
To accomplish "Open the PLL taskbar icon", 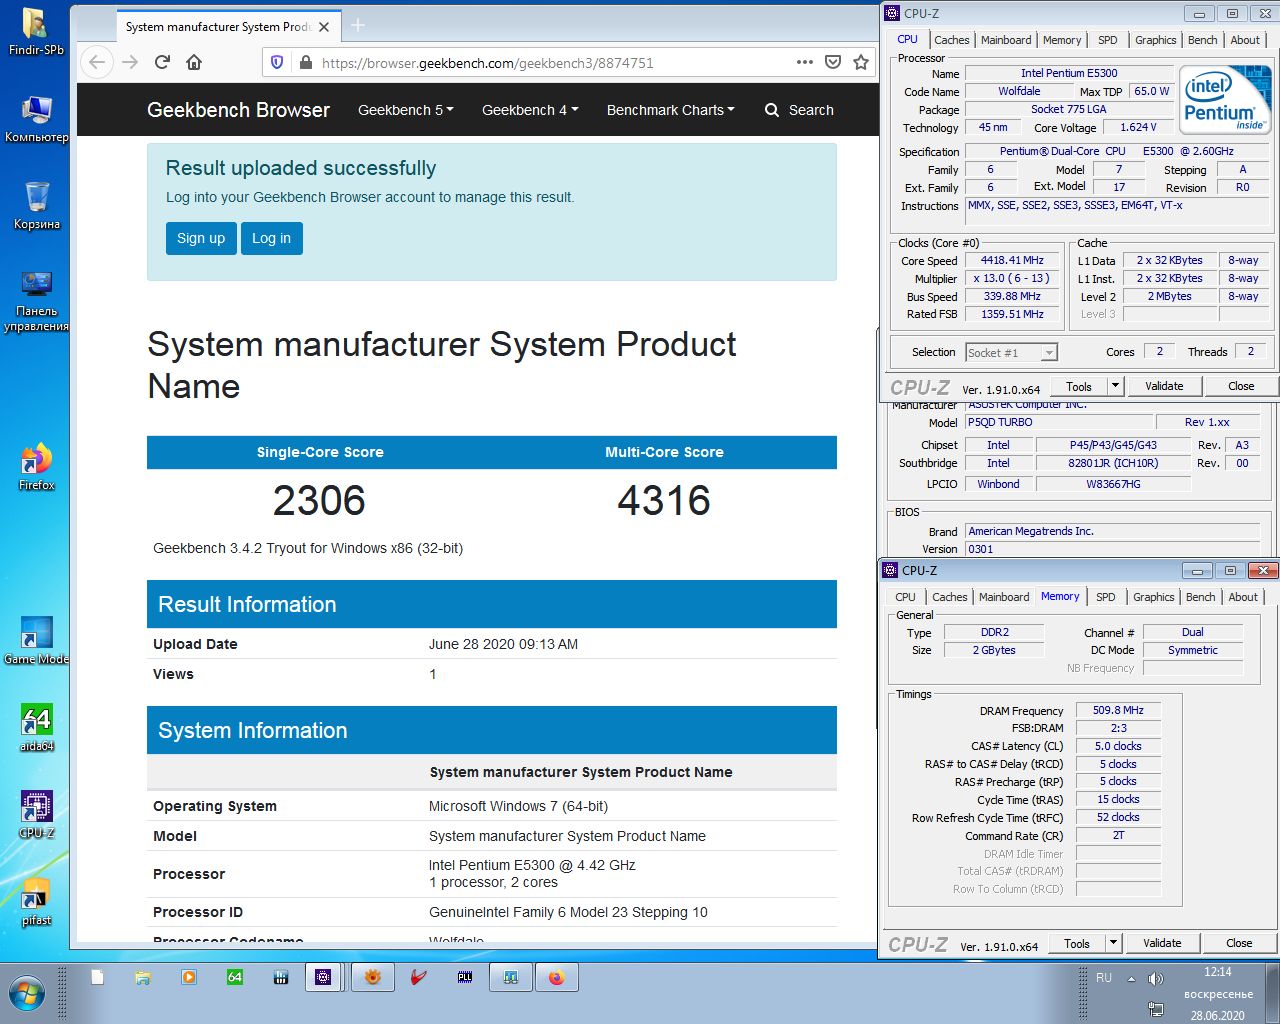I will [465, 978].
